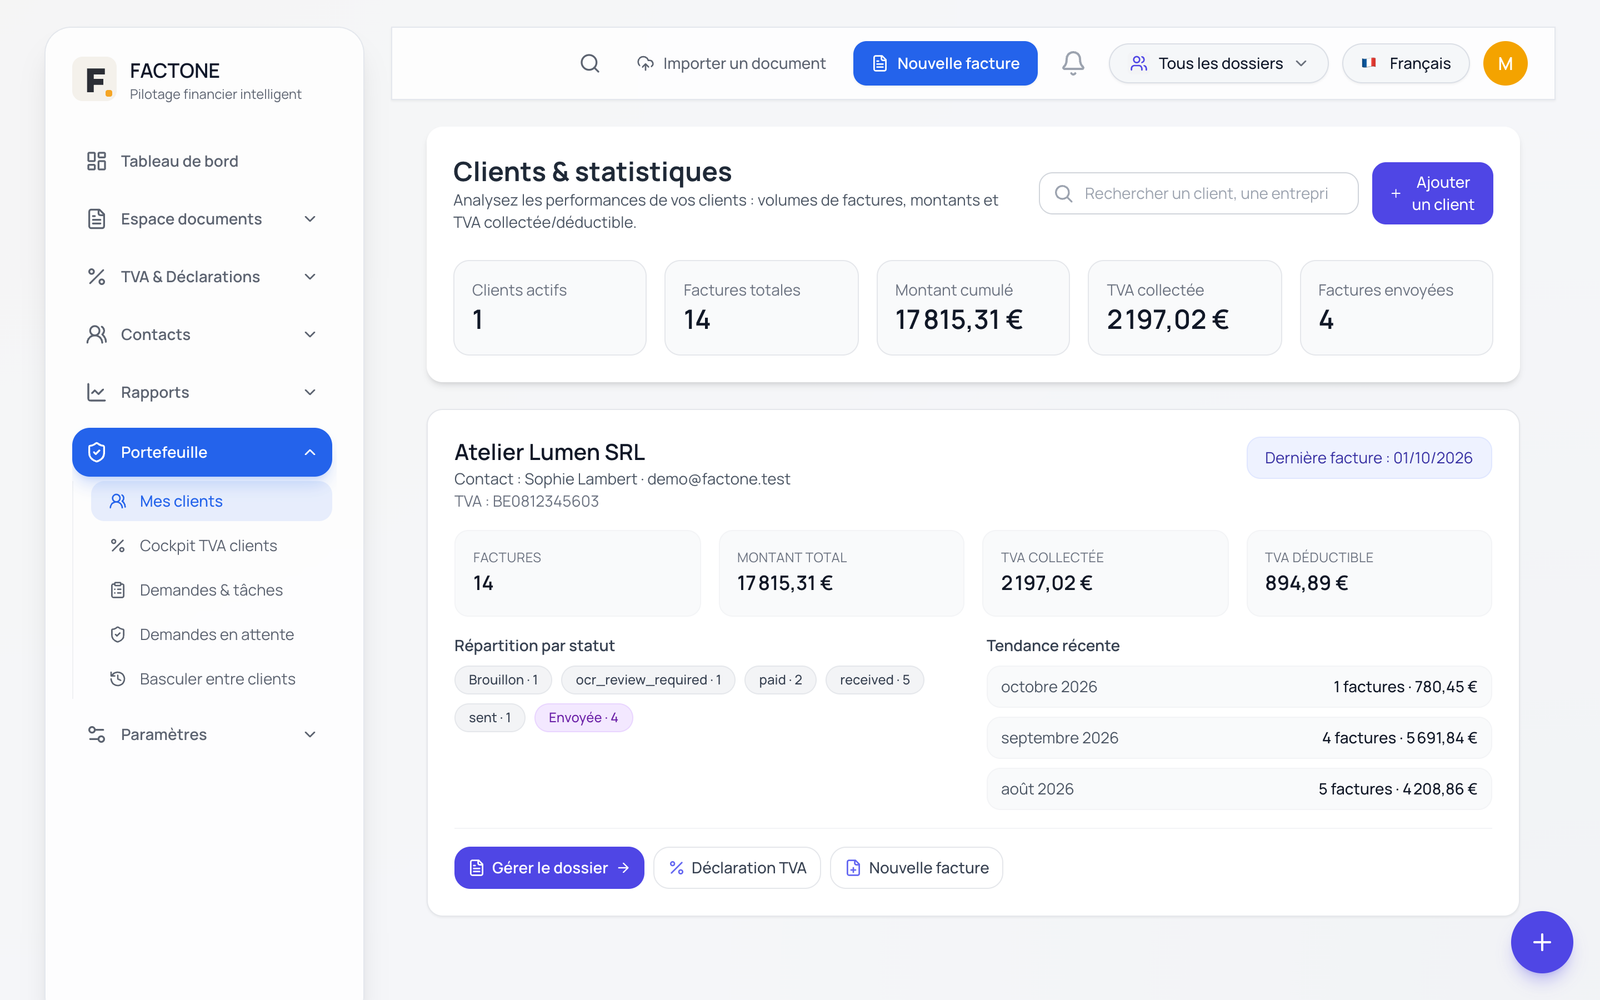
Task: Click the Paramètres sliders icon
Action: 96,734
